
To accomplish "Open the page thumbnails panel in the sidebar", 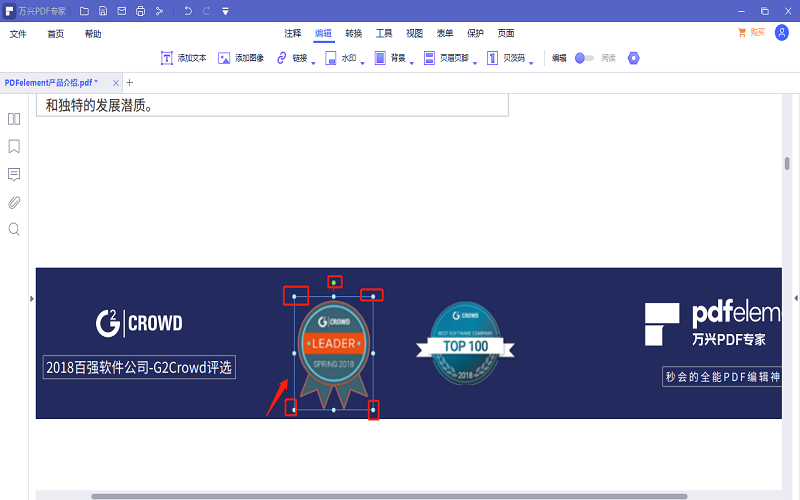I will pyautogui.click(x=14, y=119).
